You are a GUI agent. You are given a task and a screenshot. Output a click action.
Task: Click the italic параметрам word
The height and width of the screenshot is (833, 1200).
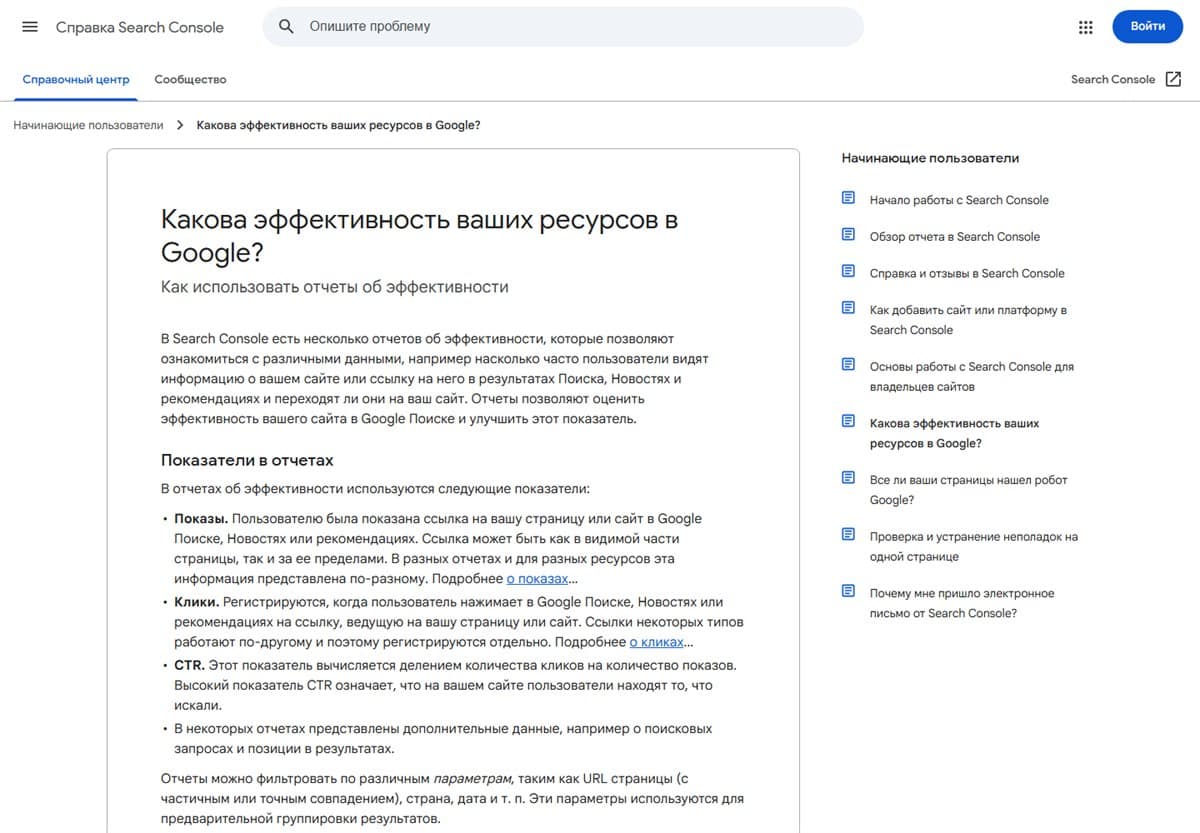(474, 778)
